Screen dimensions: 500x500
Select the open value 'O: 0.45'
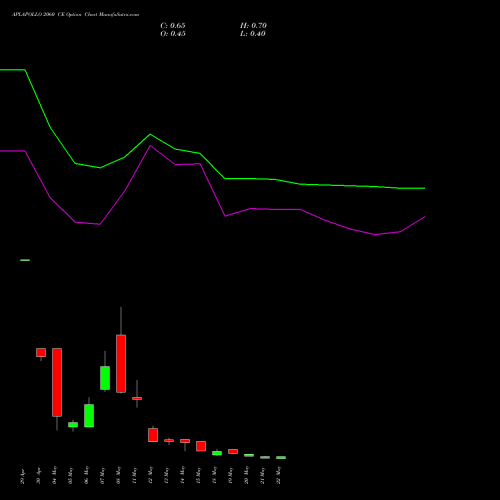173,34
